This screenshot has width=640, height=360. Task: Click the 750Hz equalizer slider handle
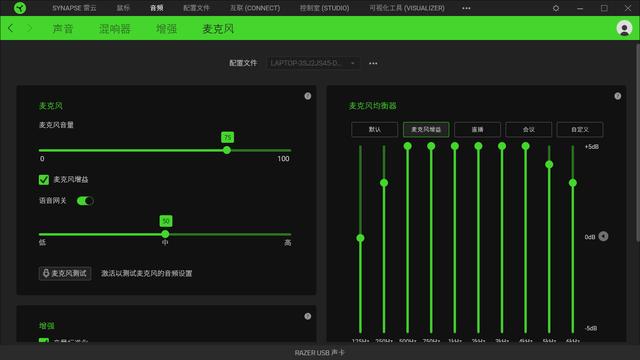coord(431,146)
